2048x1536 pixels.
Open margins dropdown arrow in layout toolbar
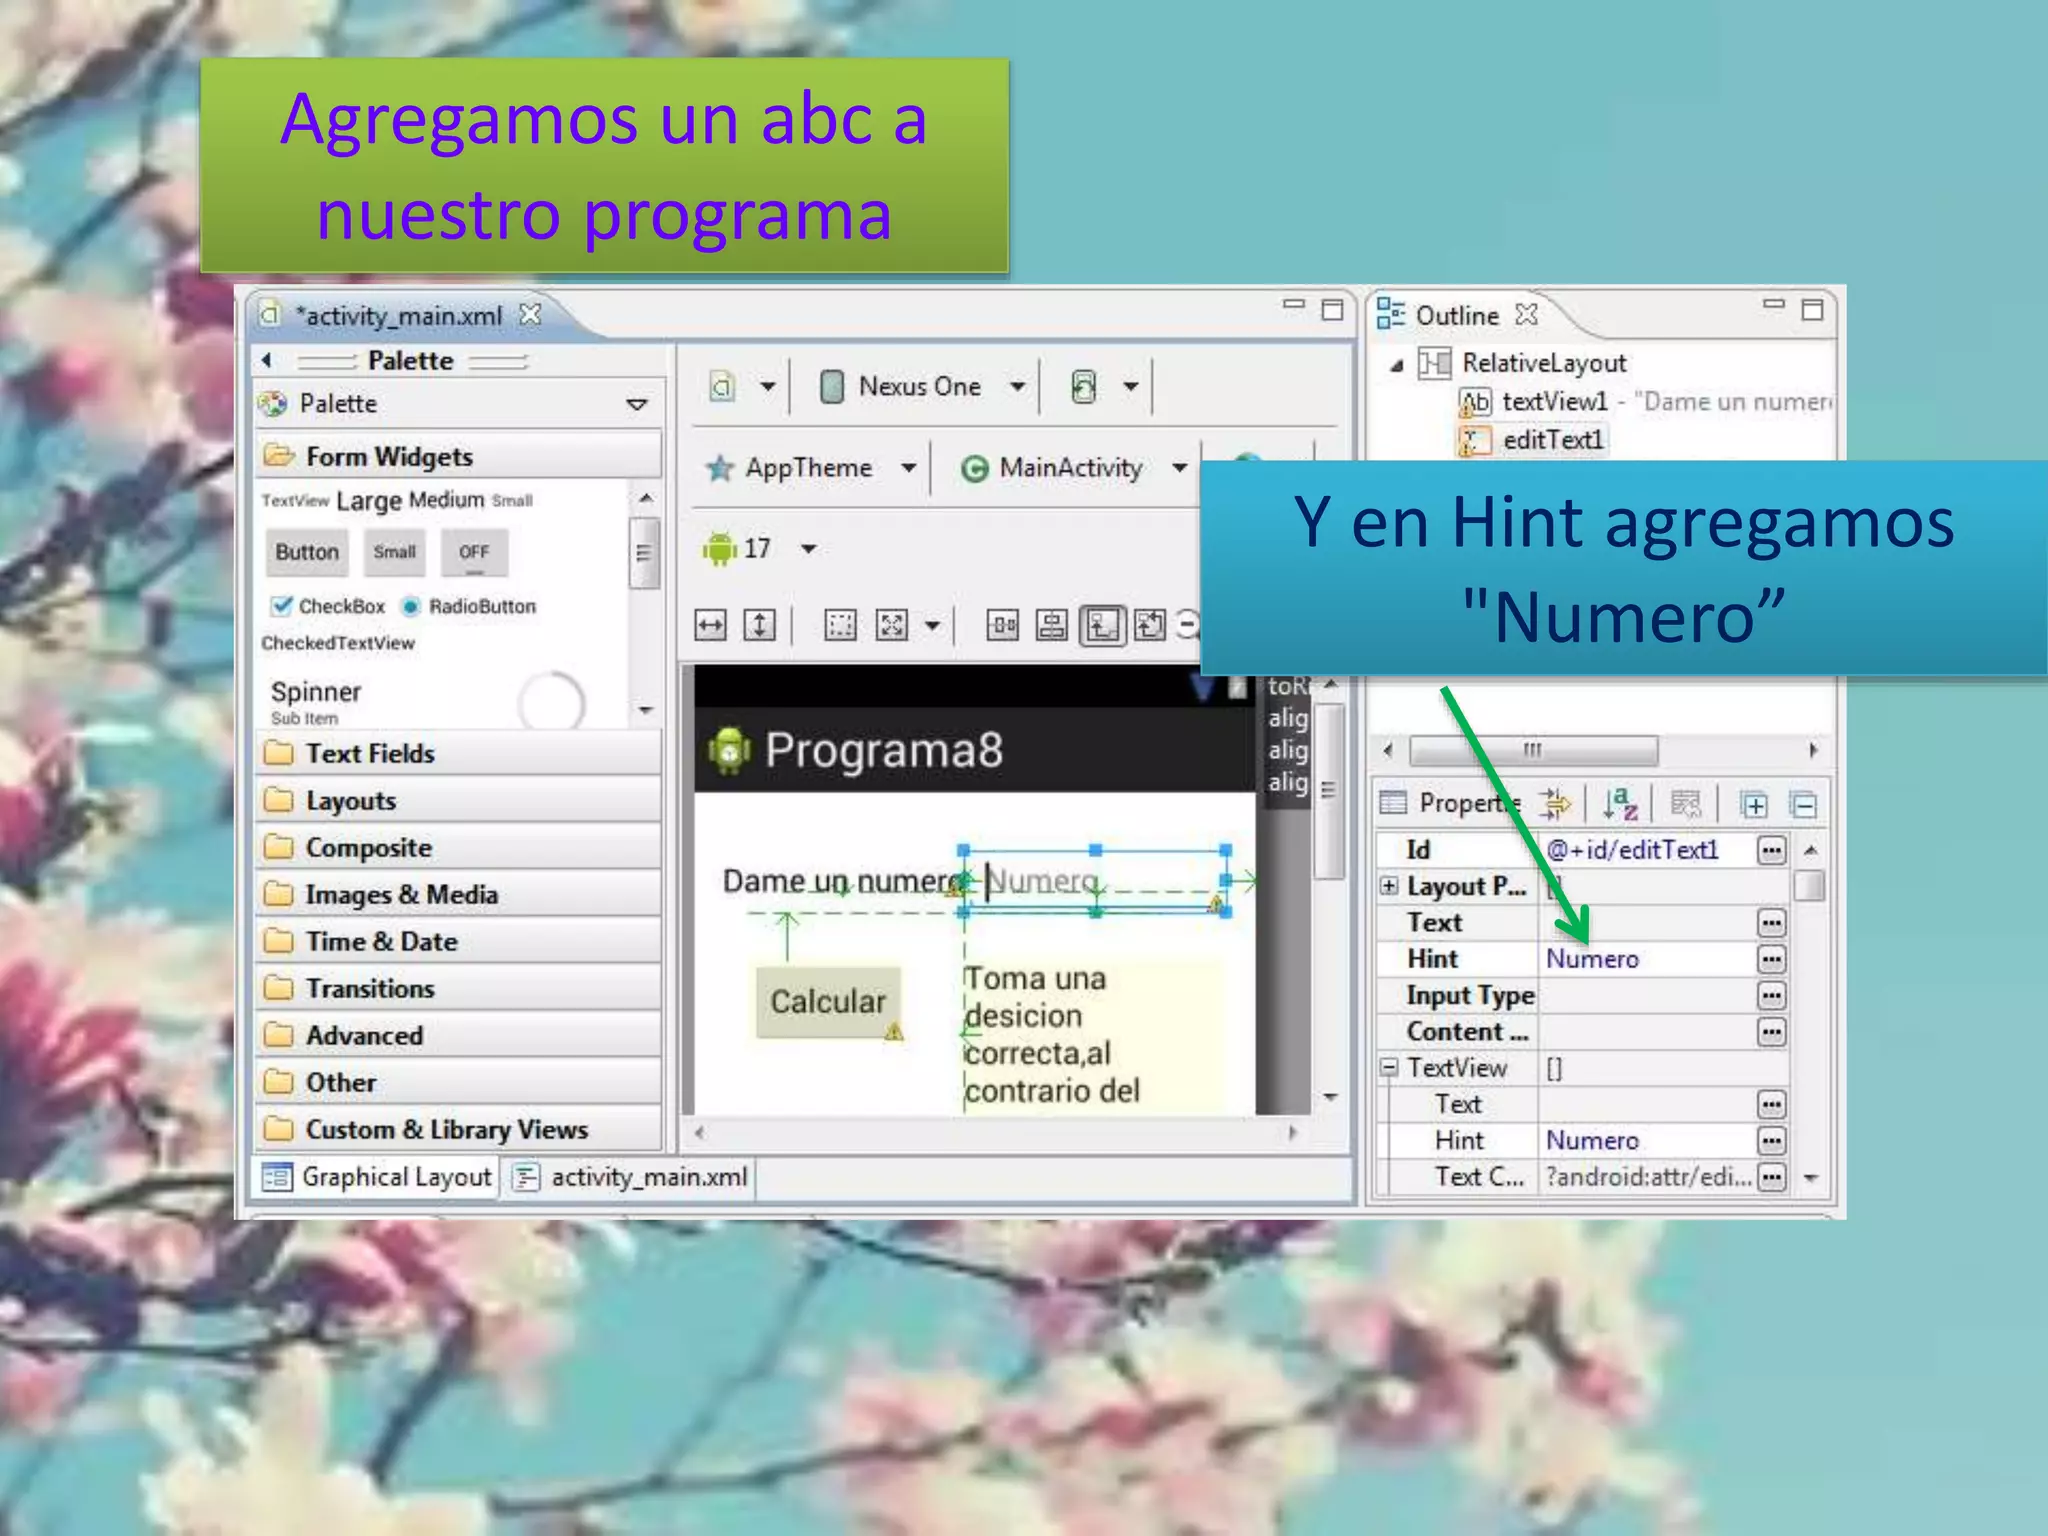pos(932,626)
